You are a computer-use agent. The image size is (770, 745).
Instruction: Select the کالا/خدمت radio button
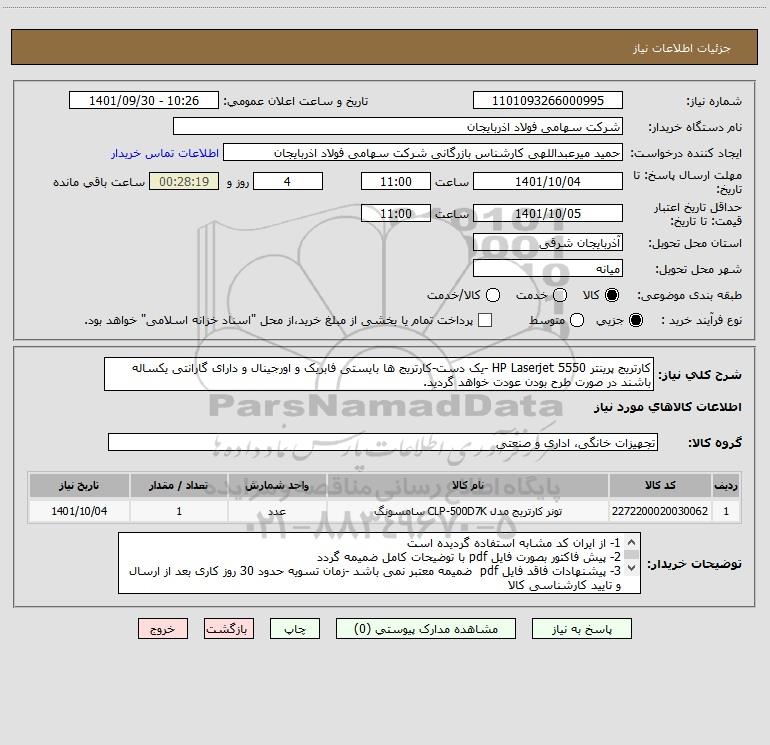[x=493, y=295]
